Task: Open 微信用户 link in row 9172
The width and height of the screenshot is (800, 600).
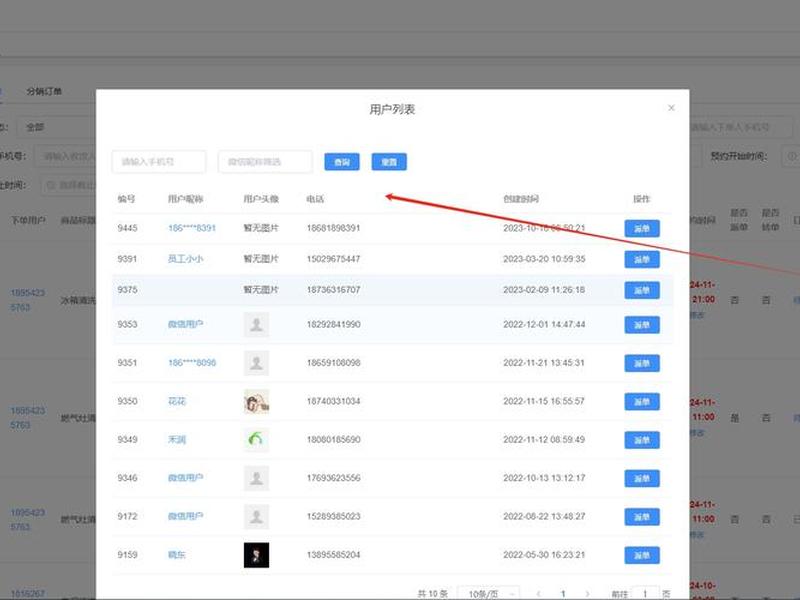Action: pyautogui.click(x=185, y=516)
